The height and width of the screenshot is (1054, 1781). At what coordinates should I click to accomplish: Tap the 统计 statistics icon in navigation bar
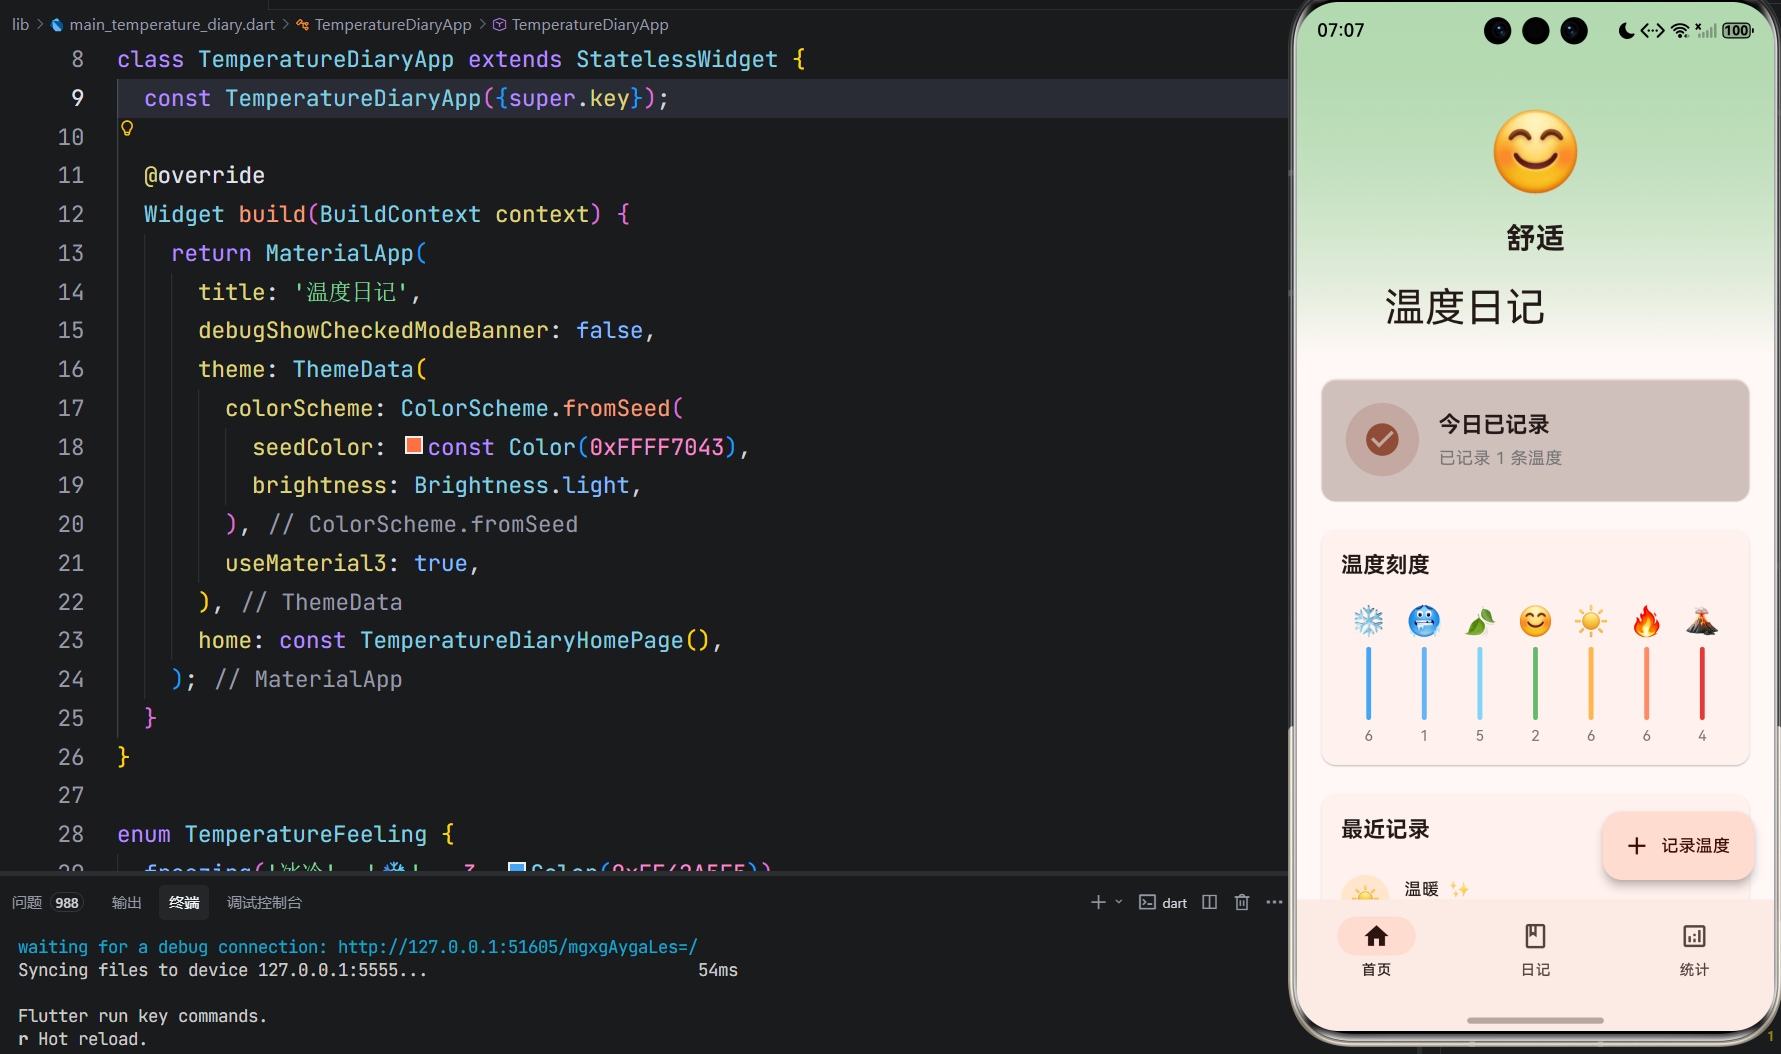1694,936
